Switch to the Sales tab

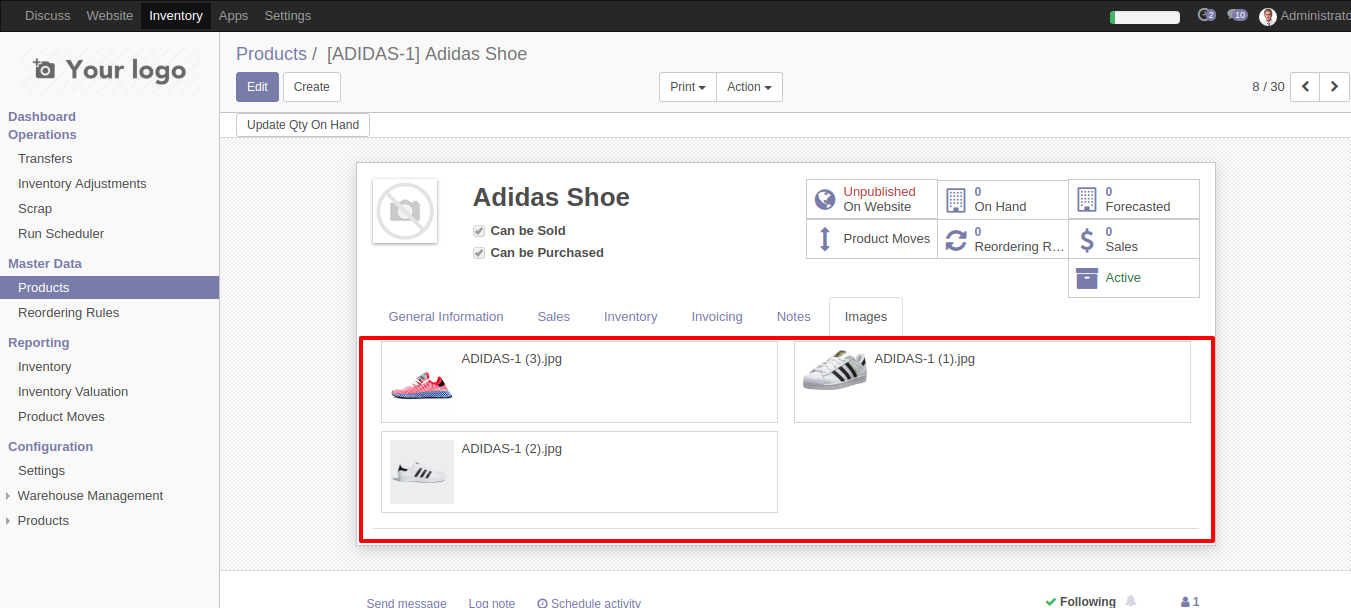[x=553, y=317]
